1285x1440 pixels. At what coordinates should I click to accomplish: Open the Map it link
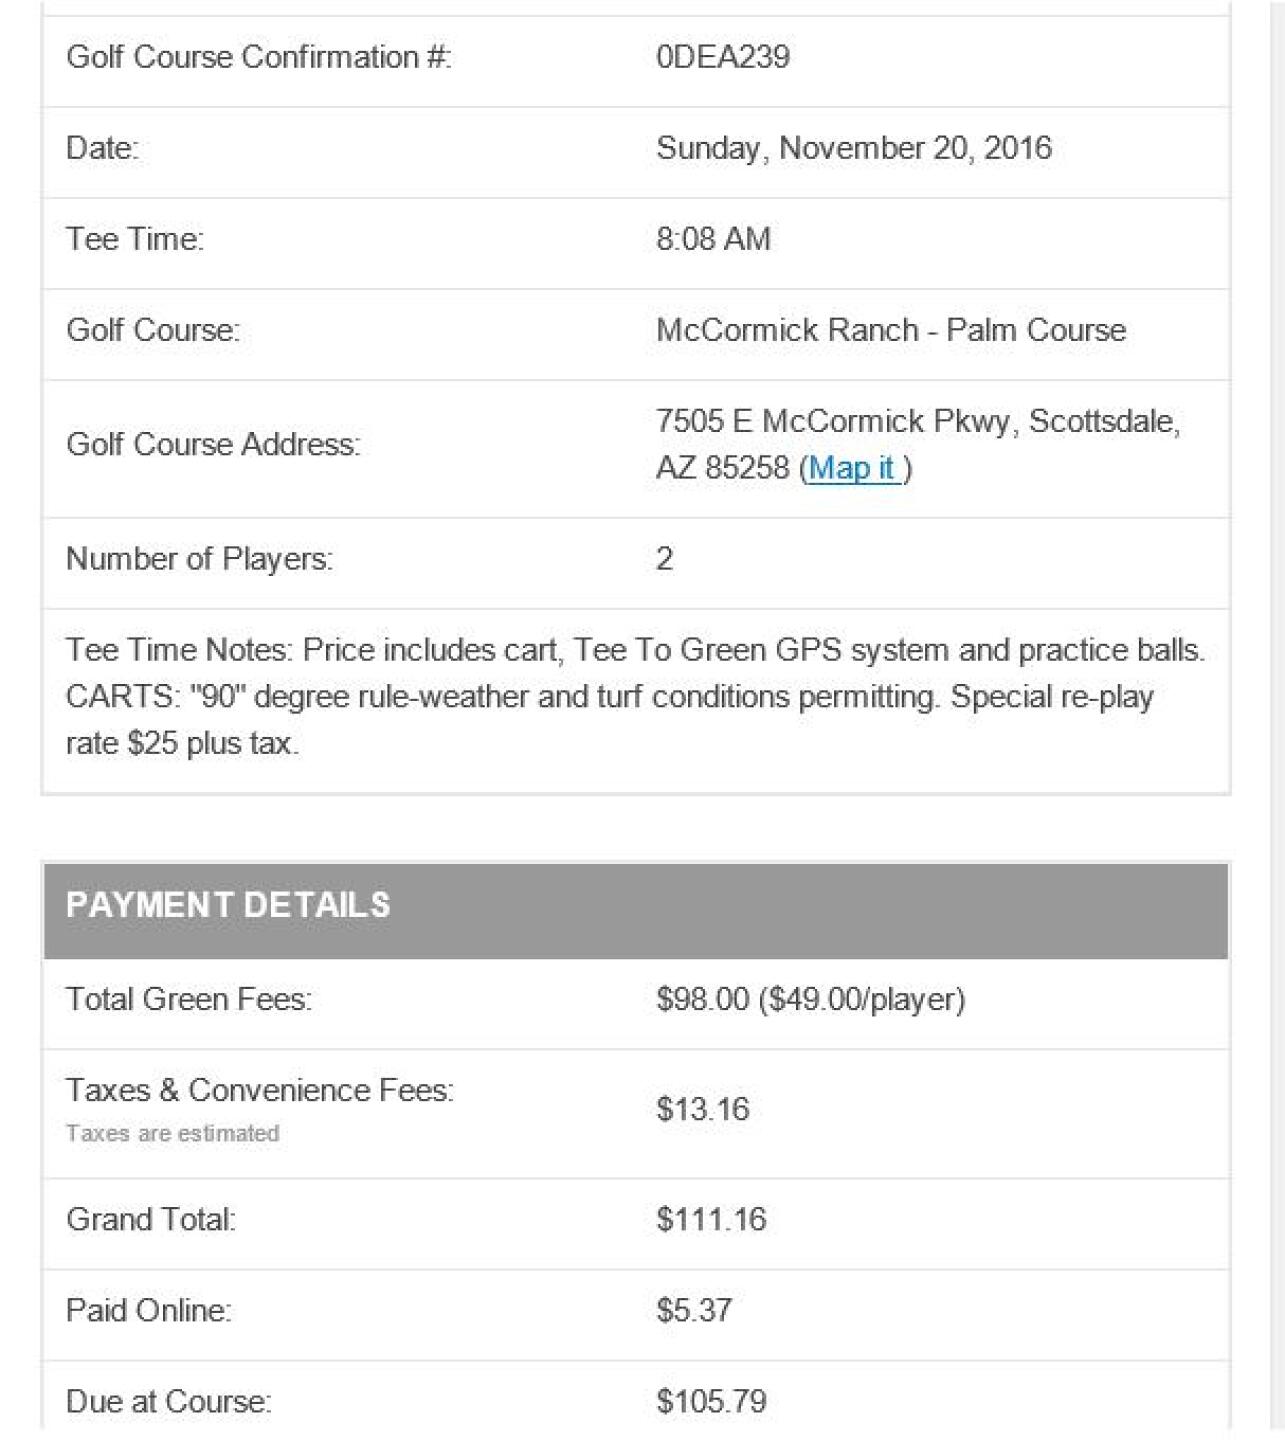[851, 468]
